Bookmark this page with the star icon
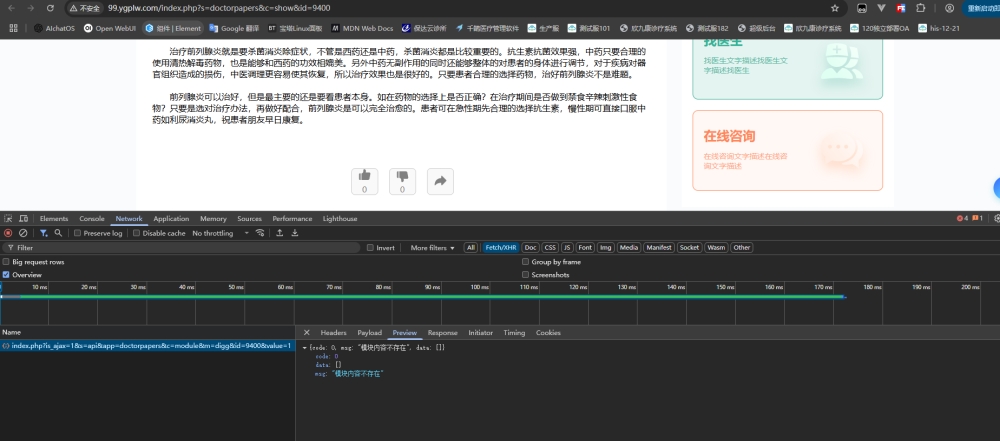The width and height of the screenshot is (1000, 441). click(x=835, y=8)
